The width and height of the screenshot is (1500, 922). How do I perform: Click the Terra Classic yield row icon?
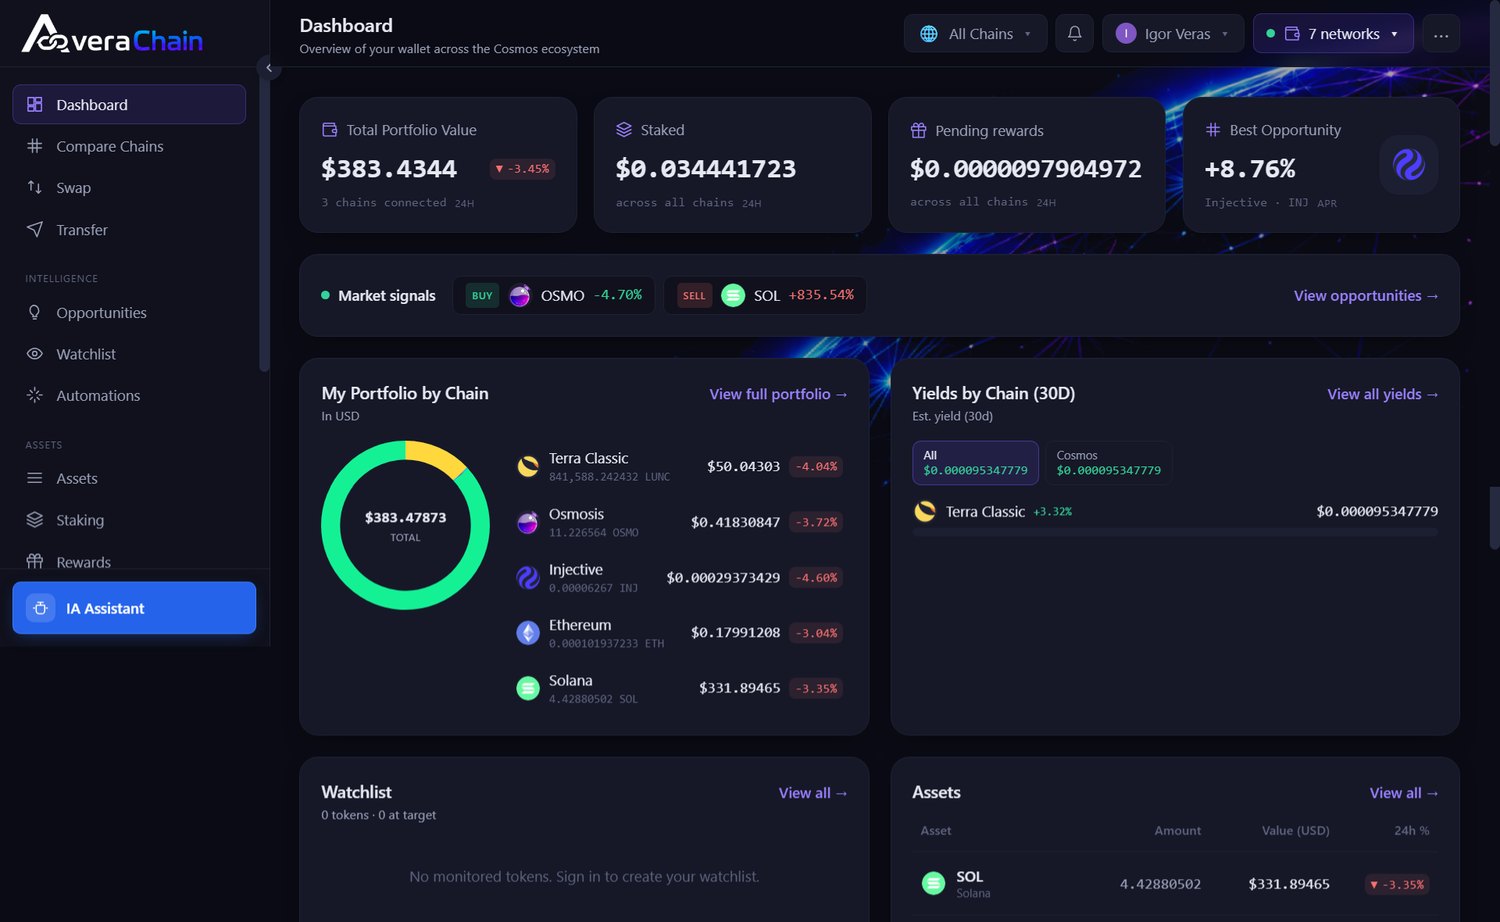click(x=925, y=511)
